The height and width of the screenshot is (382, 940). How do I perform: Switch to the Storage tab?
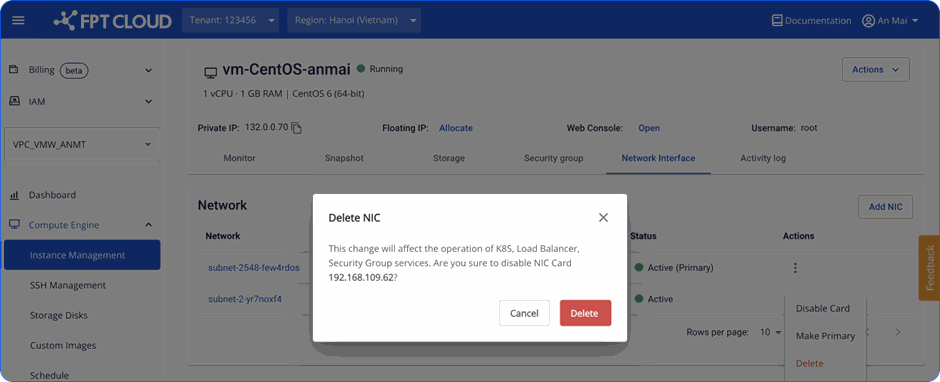click(x=449, y=158)
